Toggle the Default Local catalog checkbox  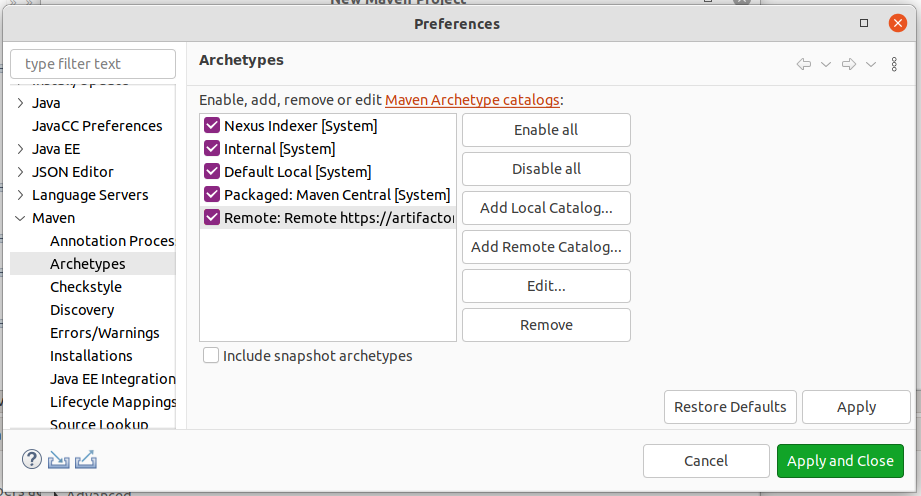212,172
